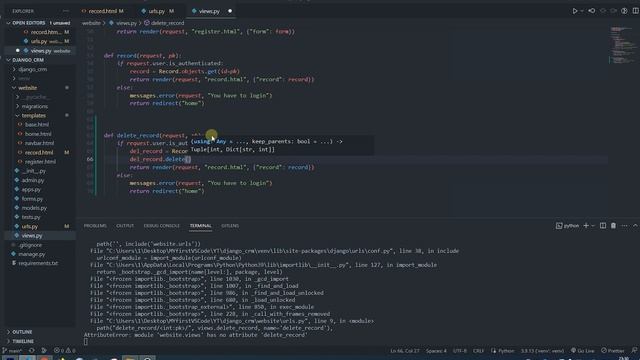Open errors and warnings count in status bar
This screenshot has height=360, width=640.
point(65,351)
